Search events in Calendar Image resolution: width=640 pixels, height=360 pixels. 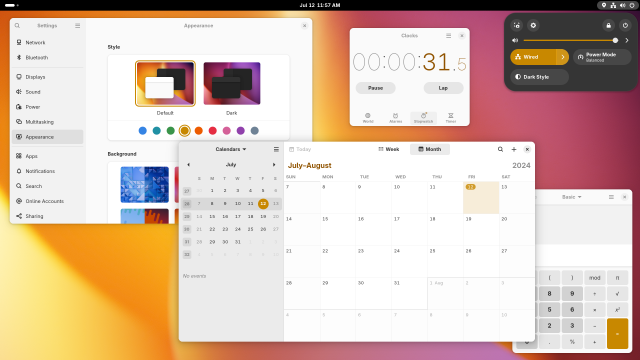[x=500, y=149]
